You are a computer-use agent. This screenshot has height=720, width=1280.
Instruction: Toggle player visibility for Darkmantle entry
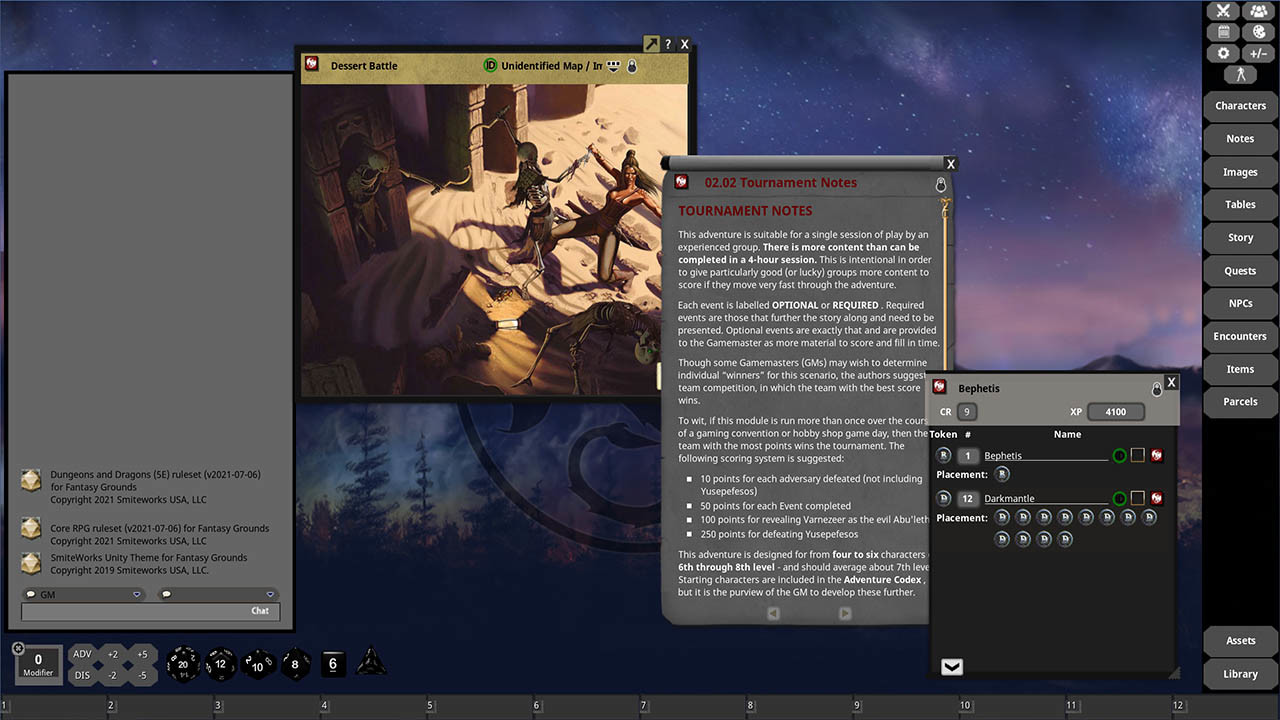1120,498
